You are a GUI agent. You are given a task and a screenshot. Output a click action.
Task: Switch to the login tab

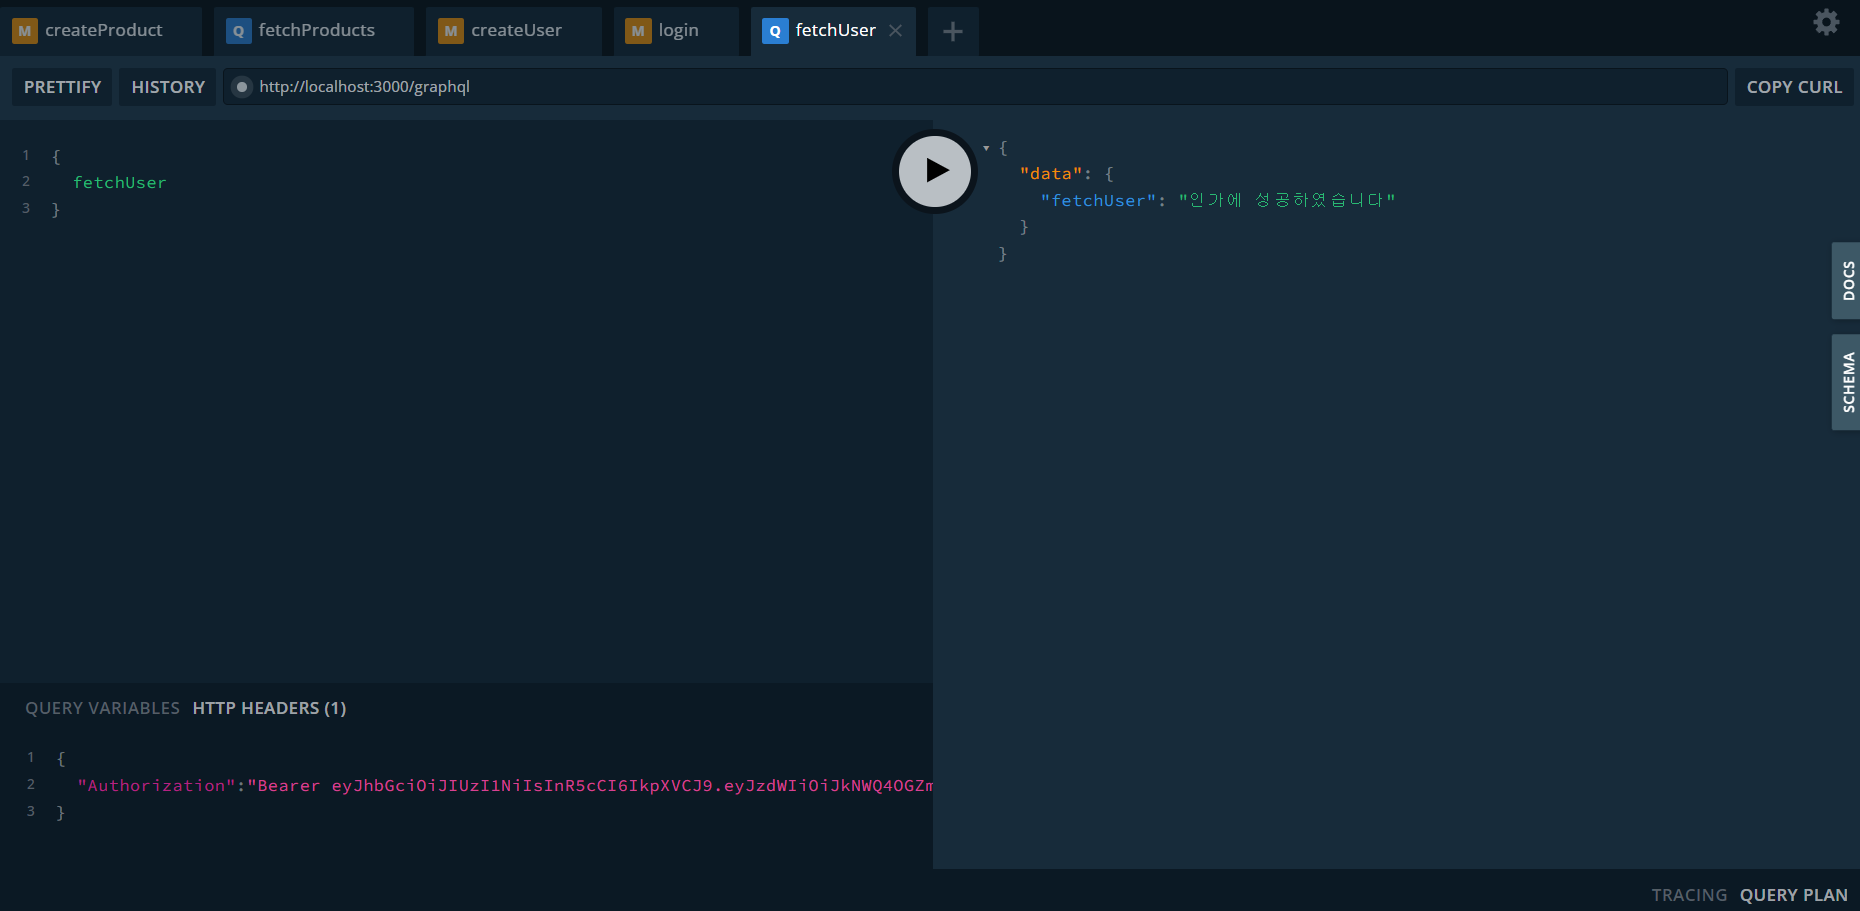click(676, 31)
